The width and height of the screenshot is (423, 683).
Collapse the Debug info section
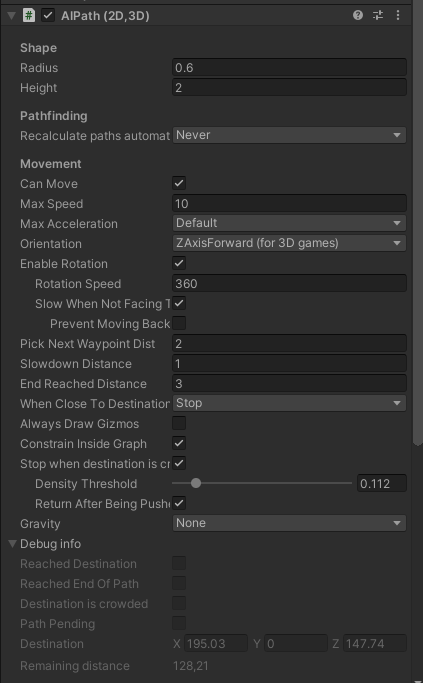click(x=12, y=544)
